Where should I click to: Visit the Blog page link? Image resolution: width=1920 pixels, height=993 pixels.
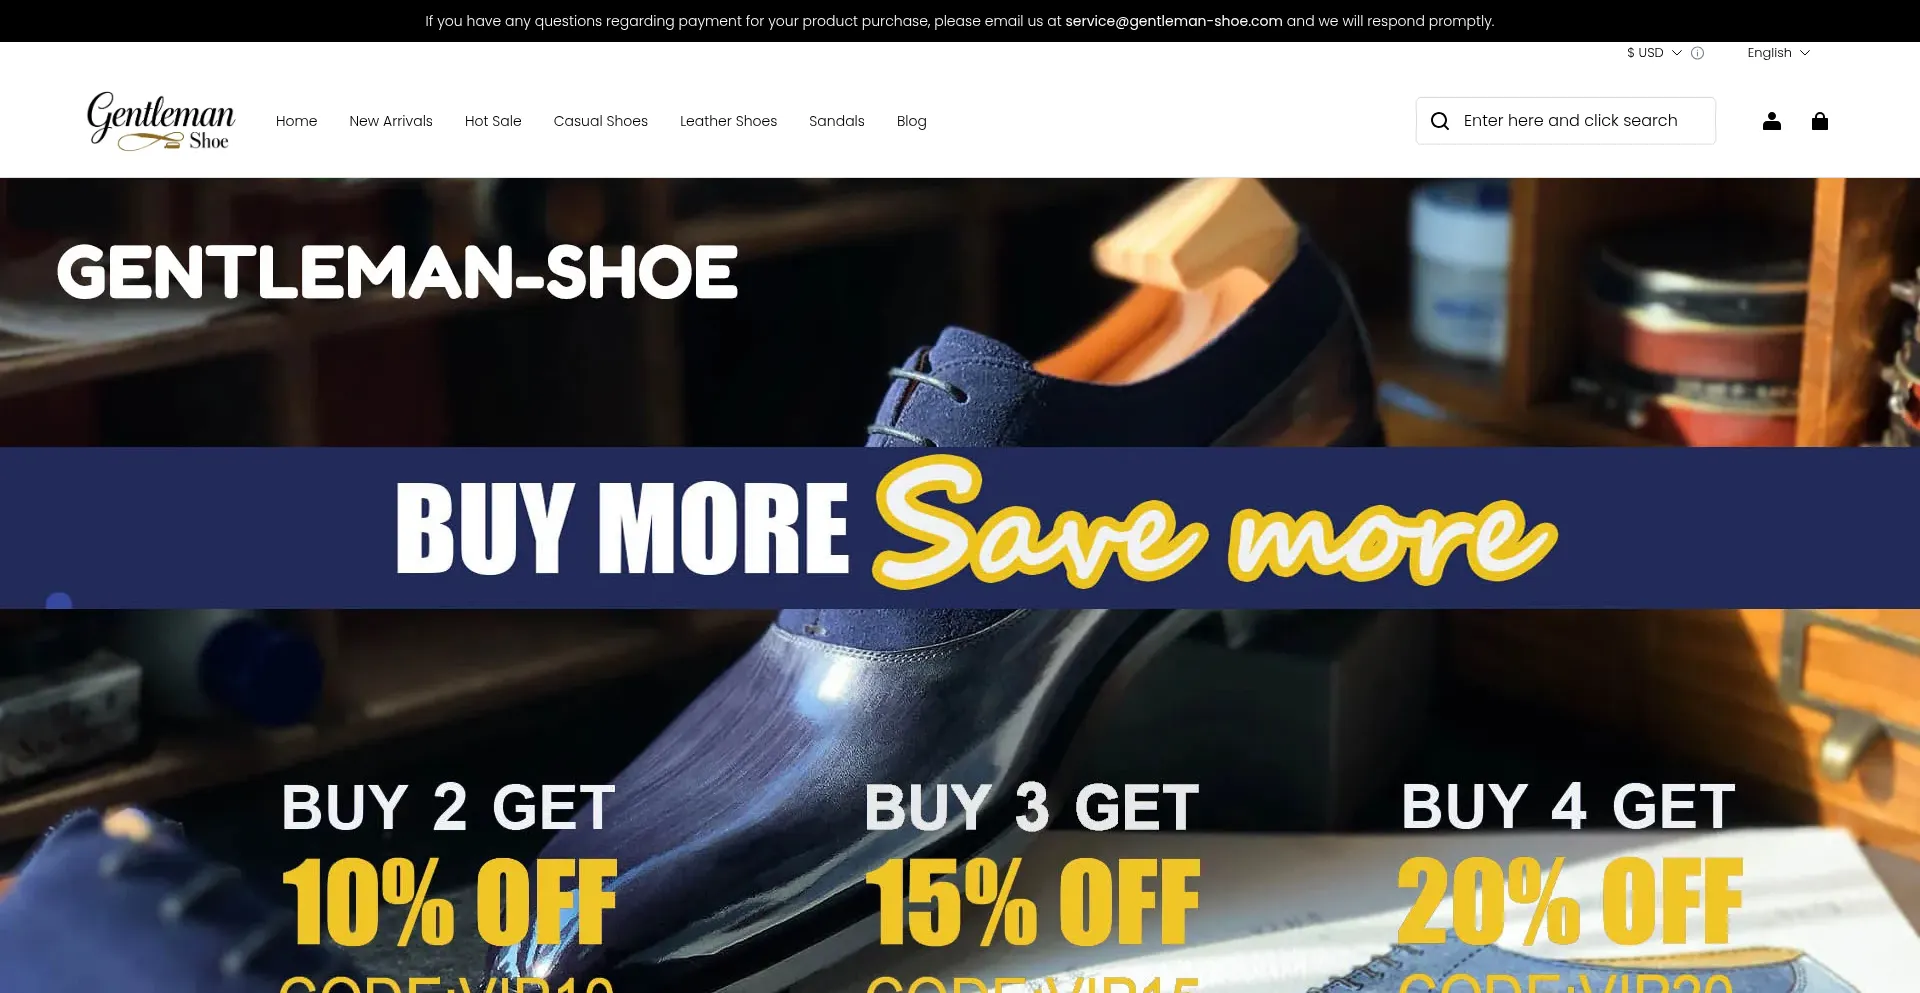[x=911, y=121]
